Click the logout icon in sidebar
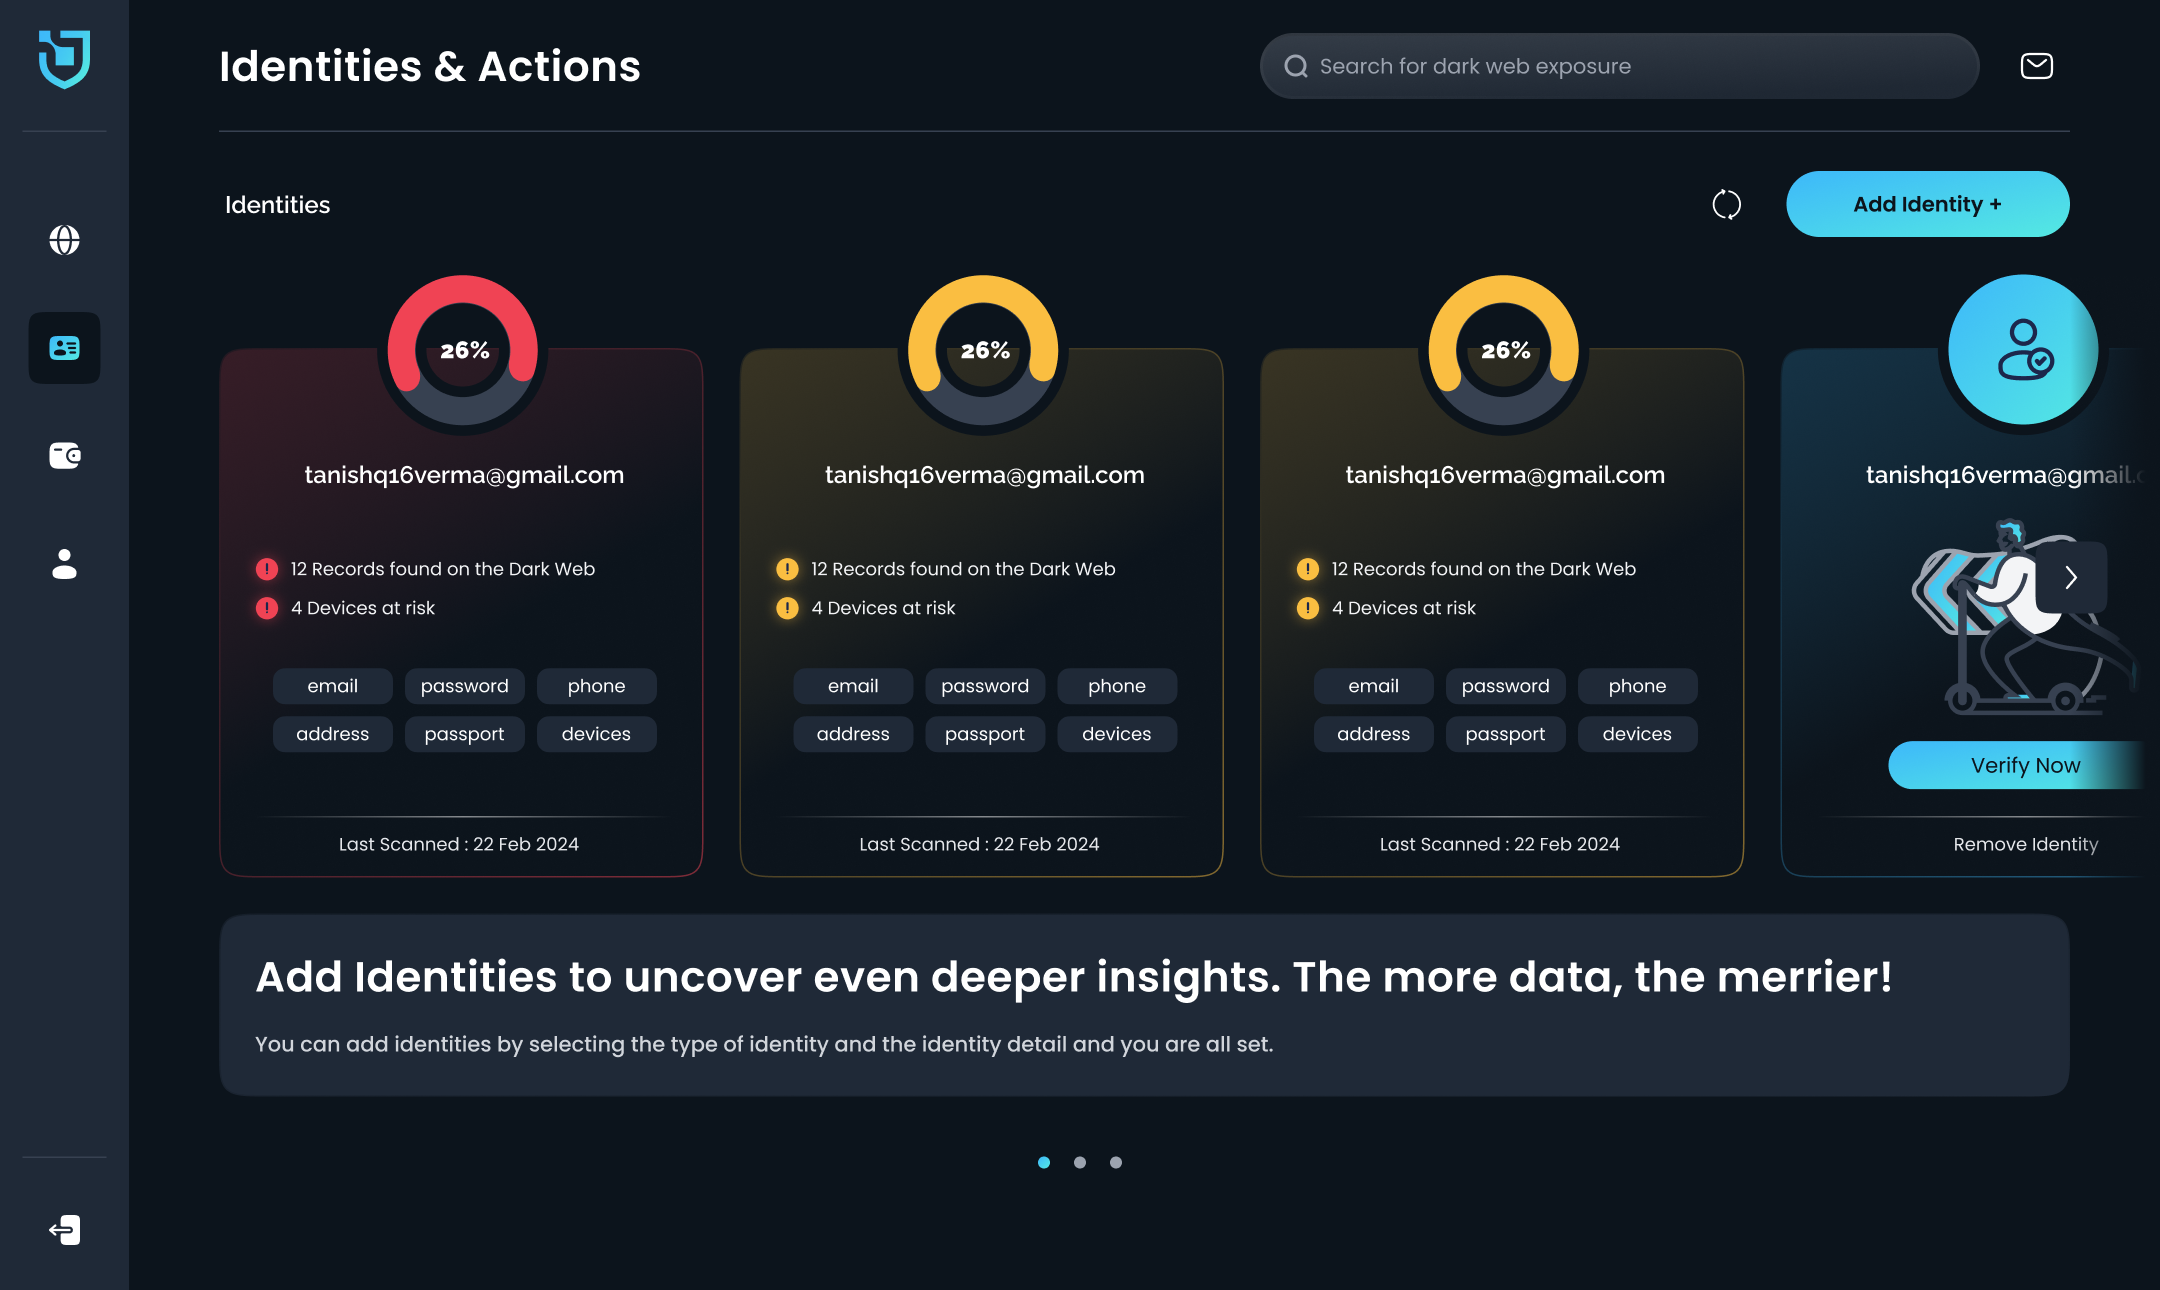 pos(64,1230)
